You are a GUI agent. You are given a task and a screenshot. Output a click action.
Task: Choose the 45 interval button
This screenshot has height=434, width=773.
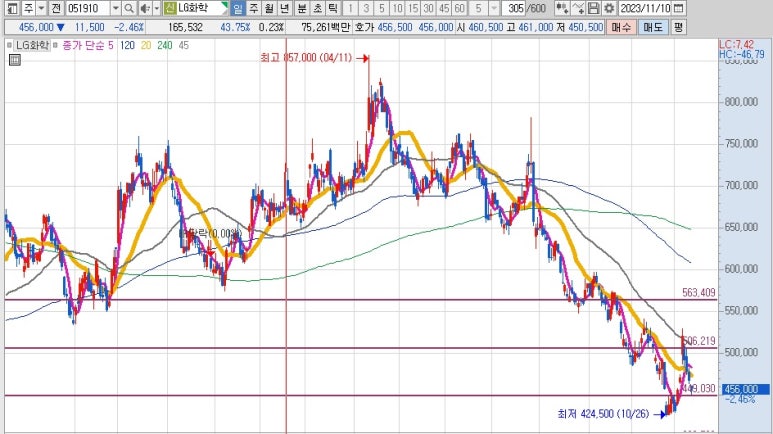444,8
